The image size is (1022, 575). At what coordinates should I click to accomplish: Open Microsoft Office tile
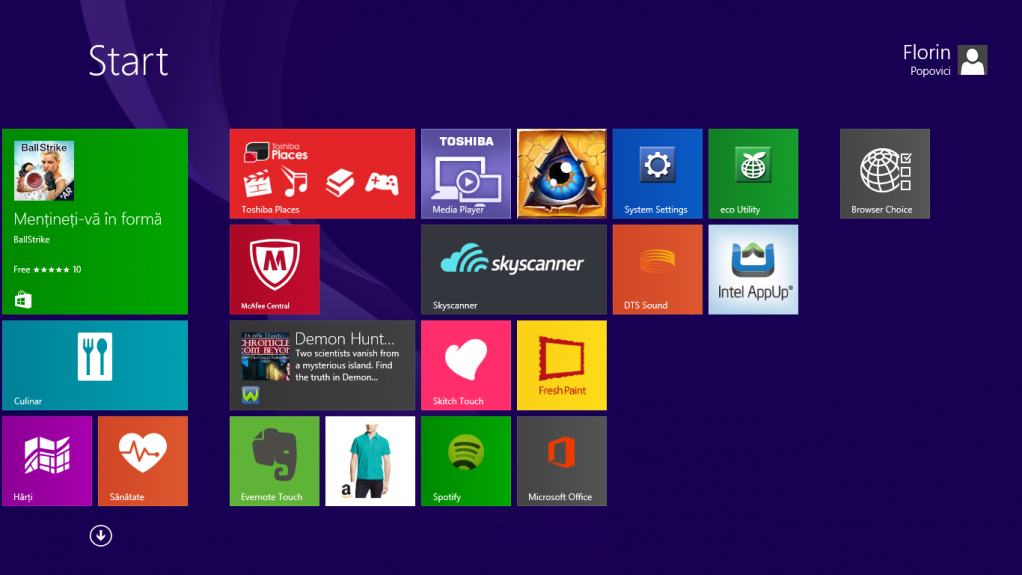pos(562,461)
